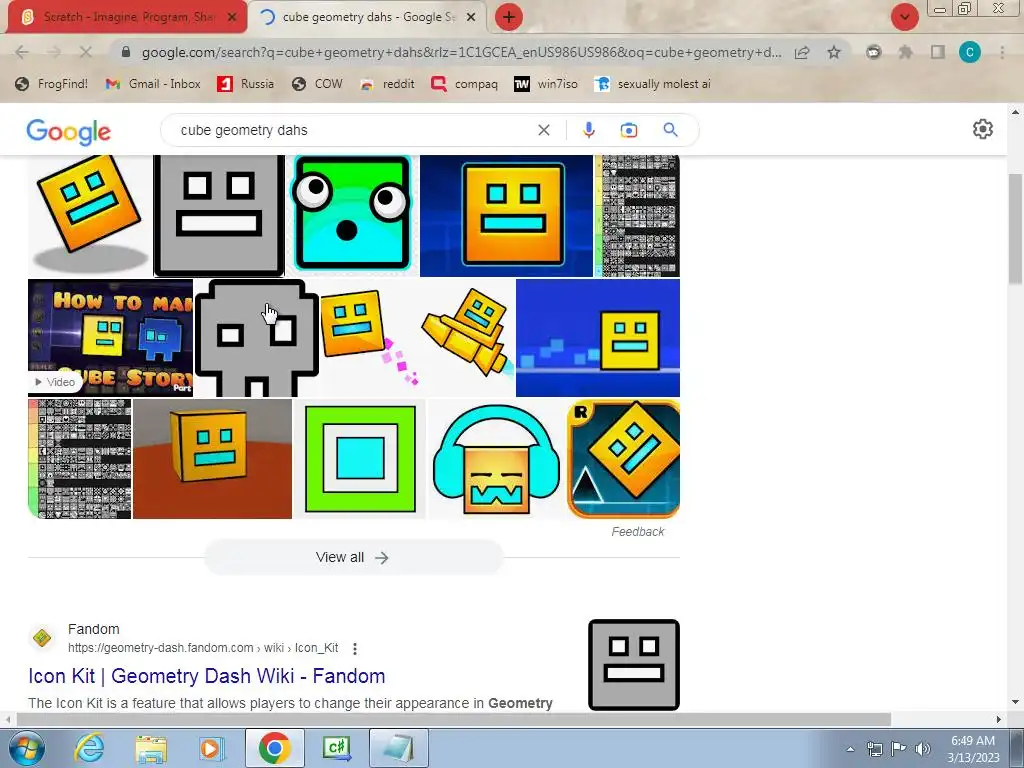Open the Gmail - Inbox bookmark

click(x=153, y=84)
